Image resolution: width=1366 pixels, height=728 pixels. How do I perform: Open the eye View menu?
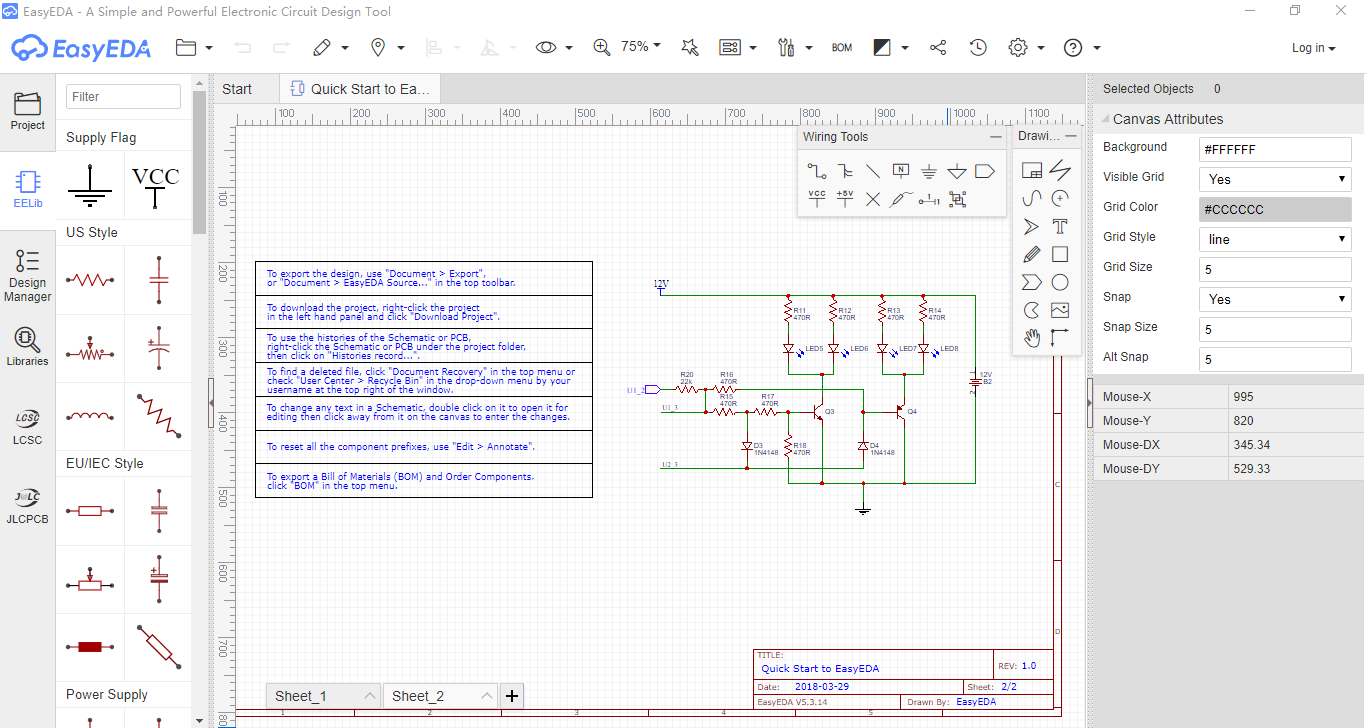point(554,47)
